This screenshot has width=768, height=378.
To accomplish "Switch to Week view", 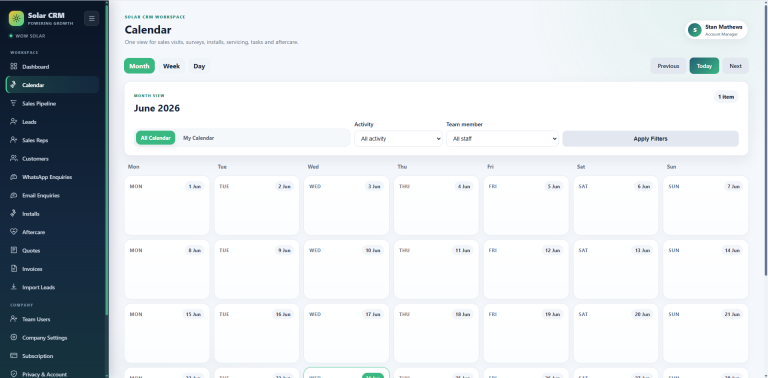I will [x=171, y=66].
